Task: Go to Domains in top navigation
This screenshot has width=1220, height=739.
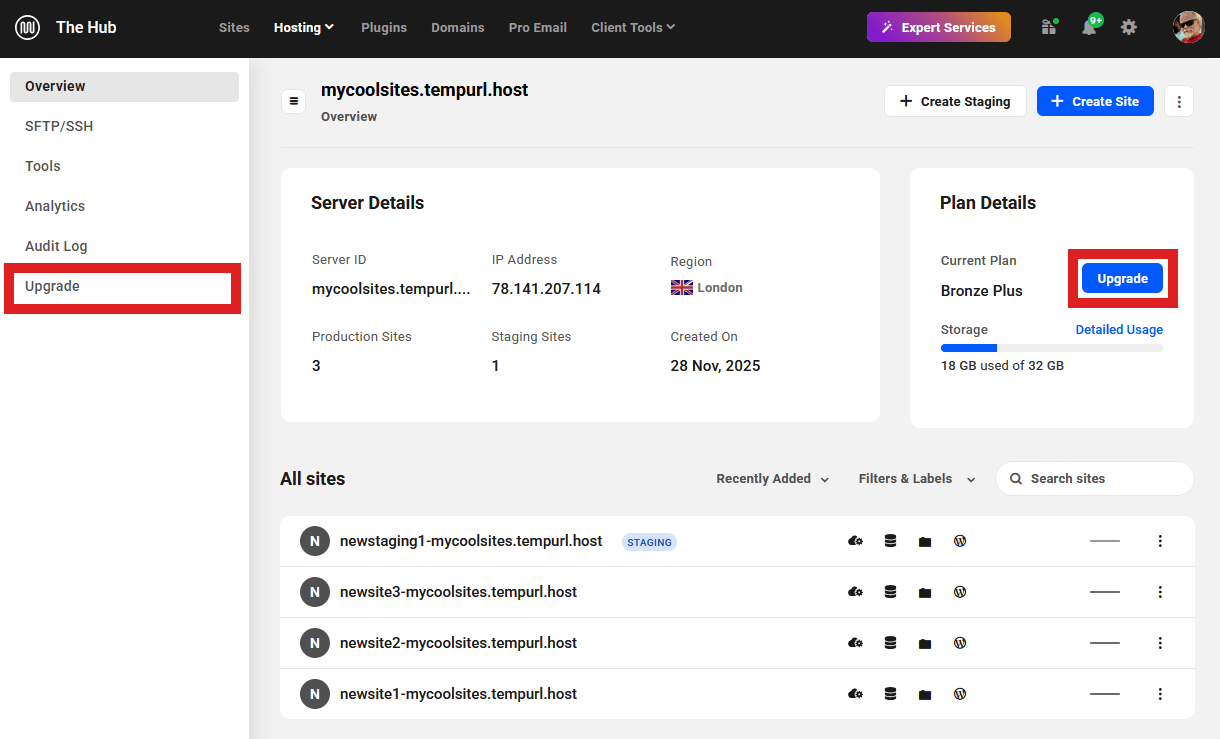Action: click(x=458, y=27)
